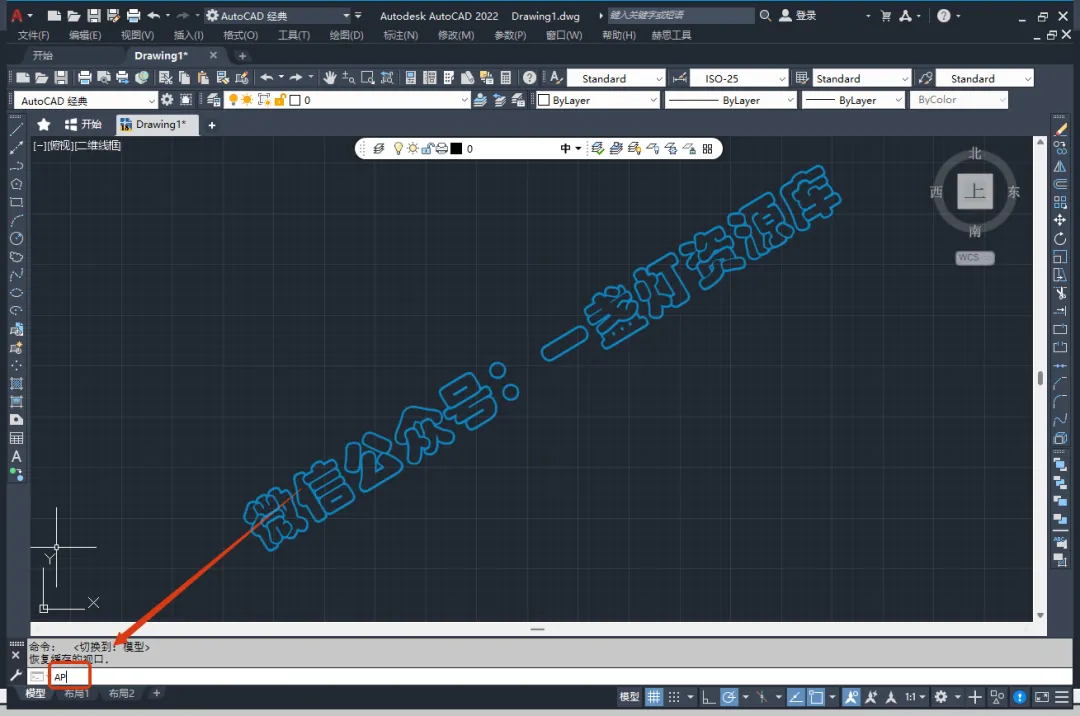Screen dimensions: 1080x716
Task: Toggle Clean Screen in status bar
Action: (1042, 697)
